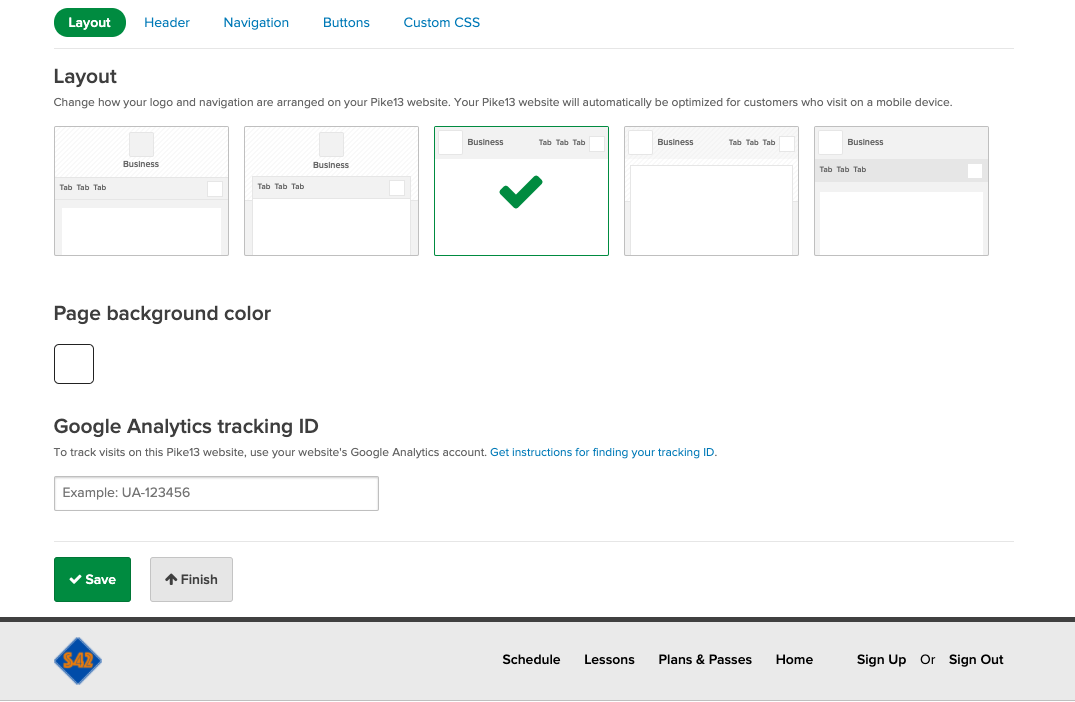Click the S42 diamond logo in footer
Screen dimensions: 1075x702
coord(78,661)
